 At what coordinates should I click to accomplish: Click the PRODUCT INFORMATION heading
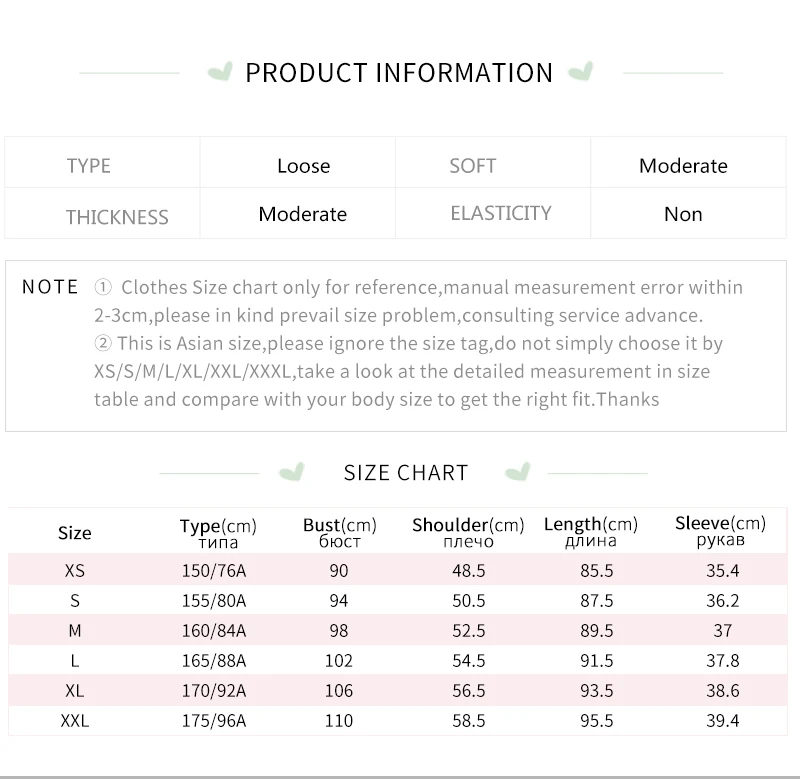tap(399, 73)
